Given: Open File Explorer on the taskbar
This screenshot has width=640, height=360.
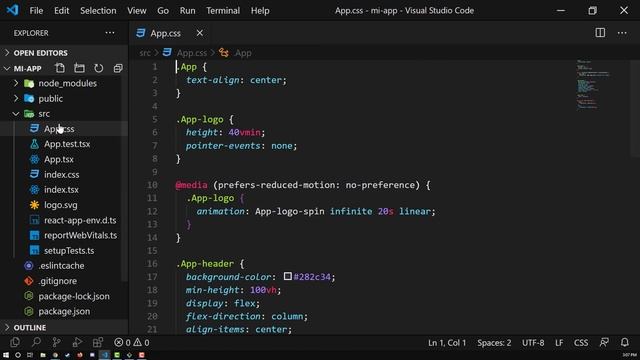Looking at the screenshot, I should click(x=42, y=355).
